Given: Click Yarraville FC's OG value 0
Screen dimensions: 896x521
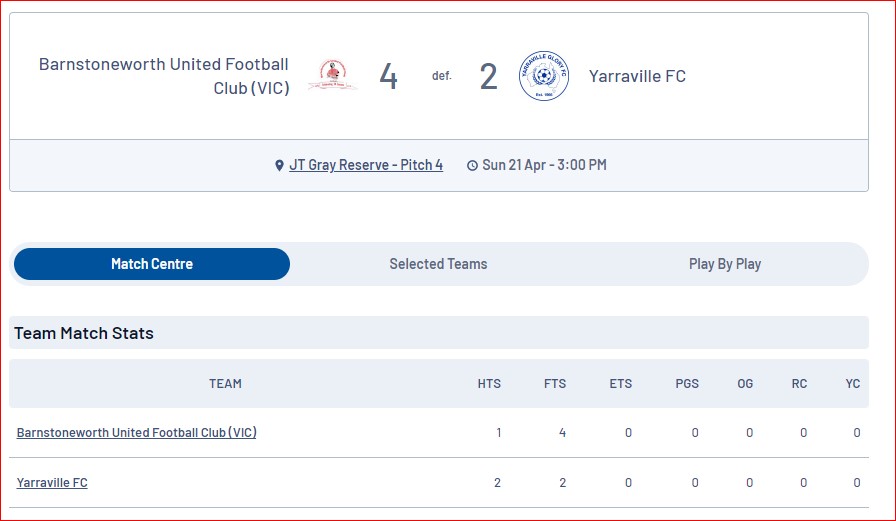Looking at the screenshot, I should (749, 483).
